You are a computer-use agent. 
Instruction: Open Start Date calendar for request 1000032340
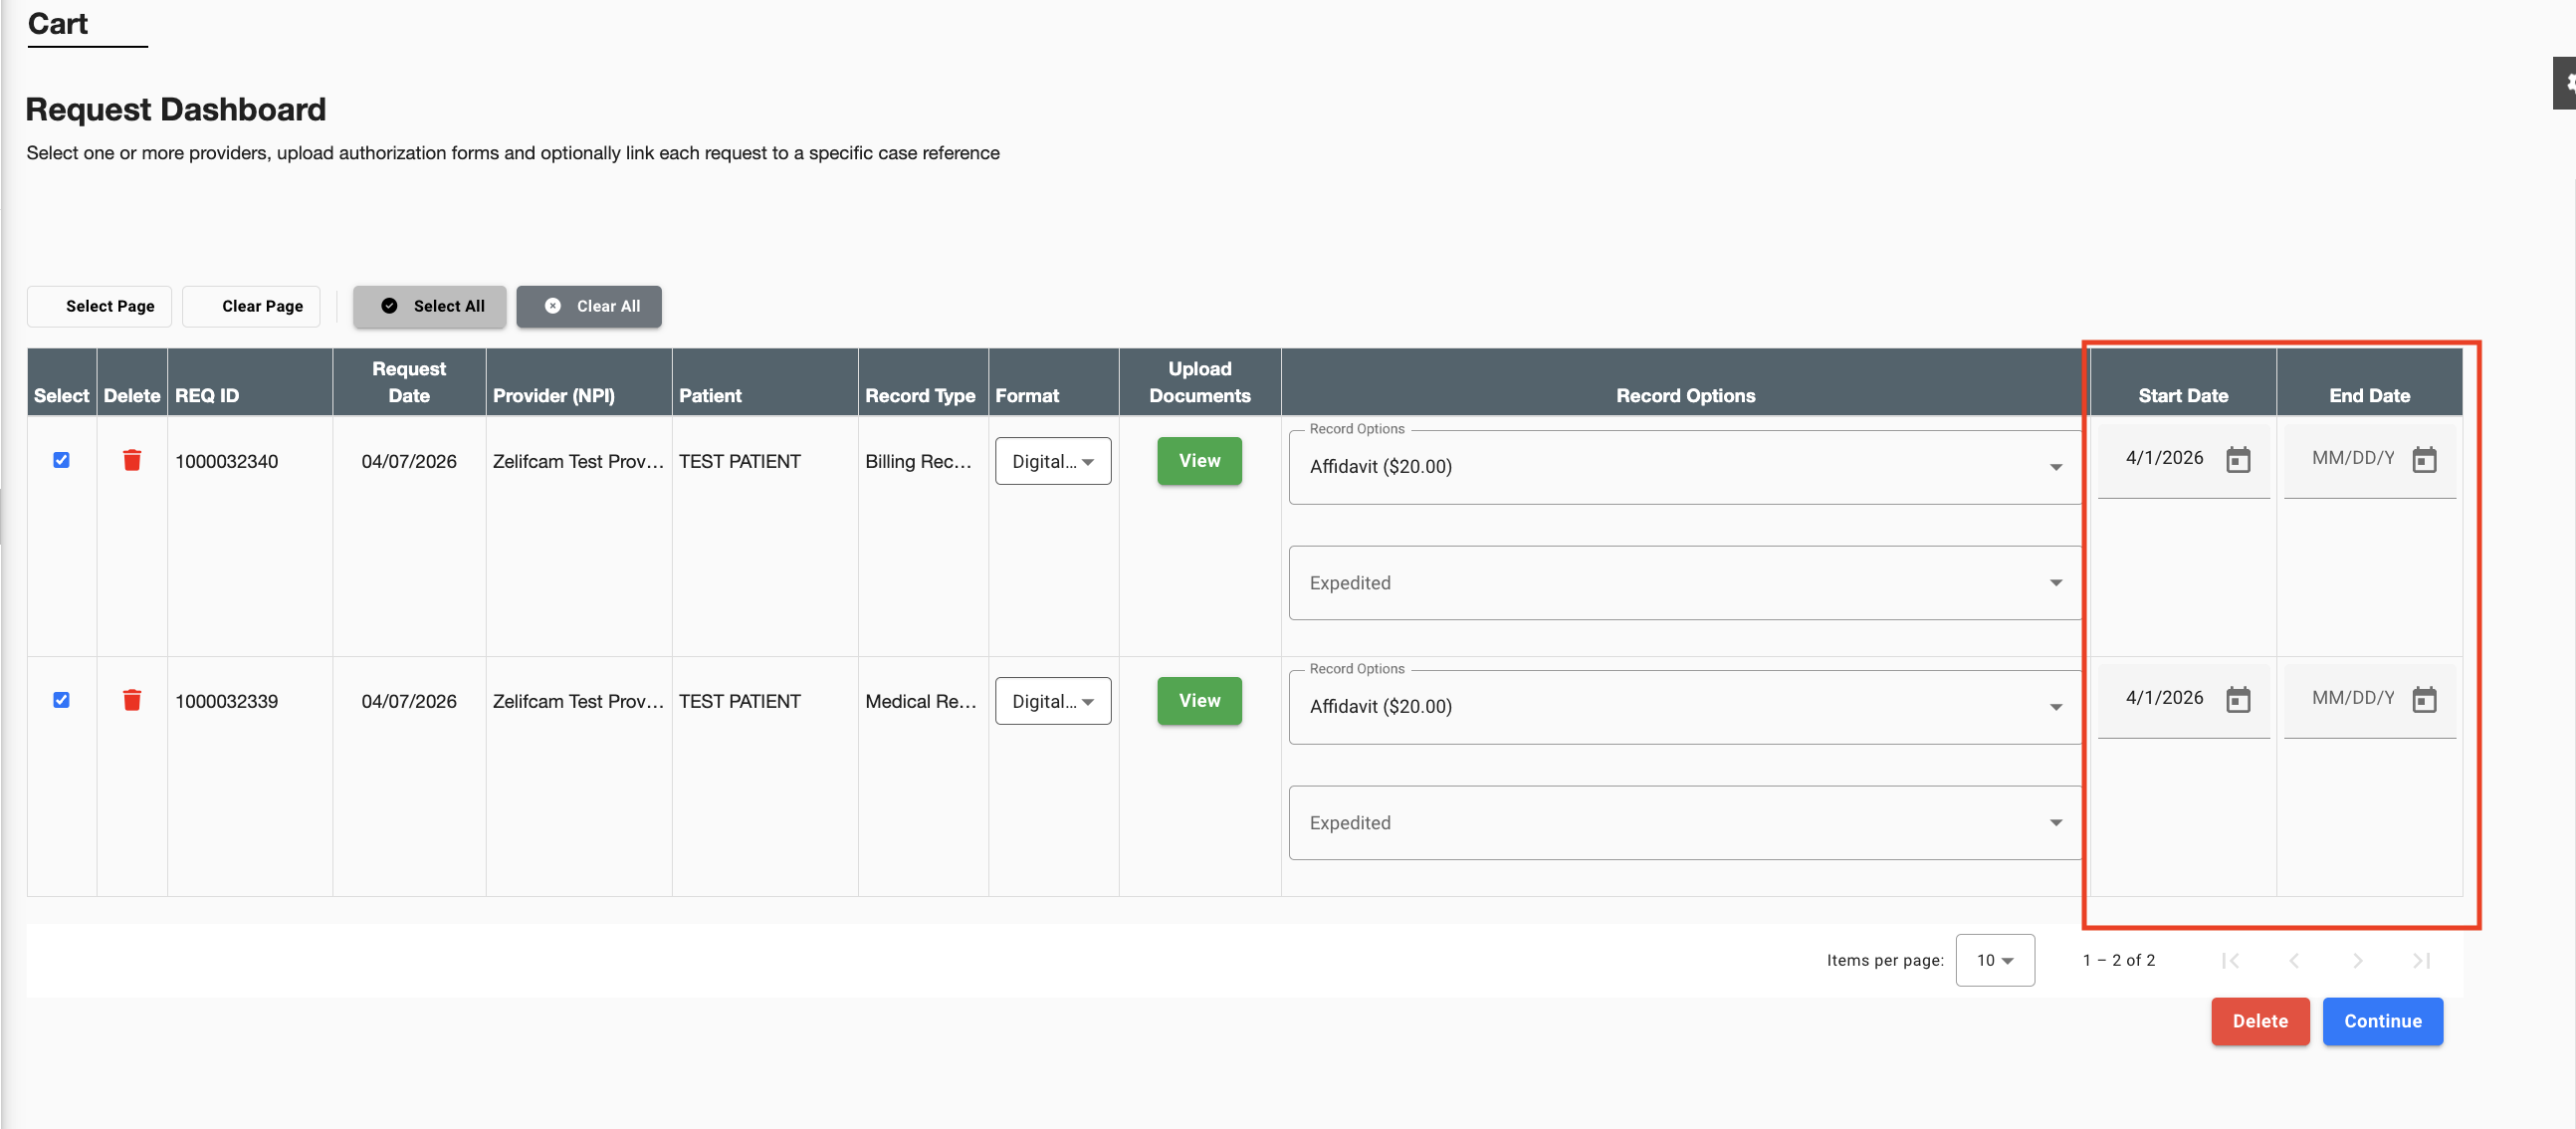coord(2237,460)
